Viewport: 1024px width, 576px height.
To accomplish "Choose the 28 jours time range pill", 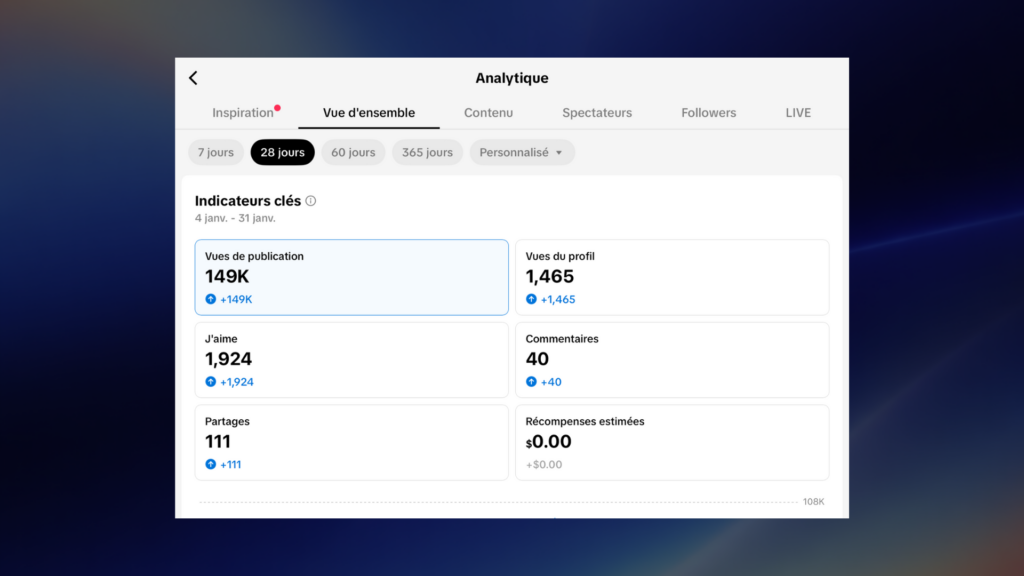I will [x=282, y=153].
